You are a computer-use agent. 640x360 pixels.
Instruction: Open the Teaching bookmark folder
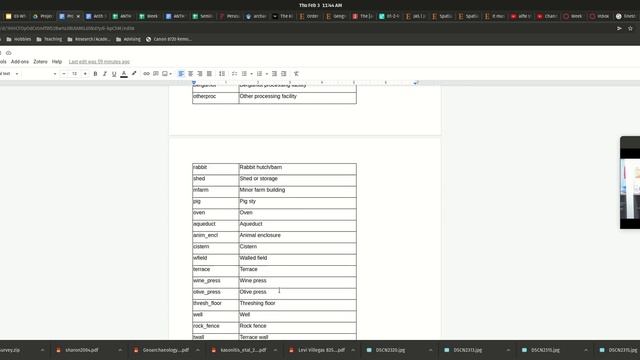(x=49, y=39)
